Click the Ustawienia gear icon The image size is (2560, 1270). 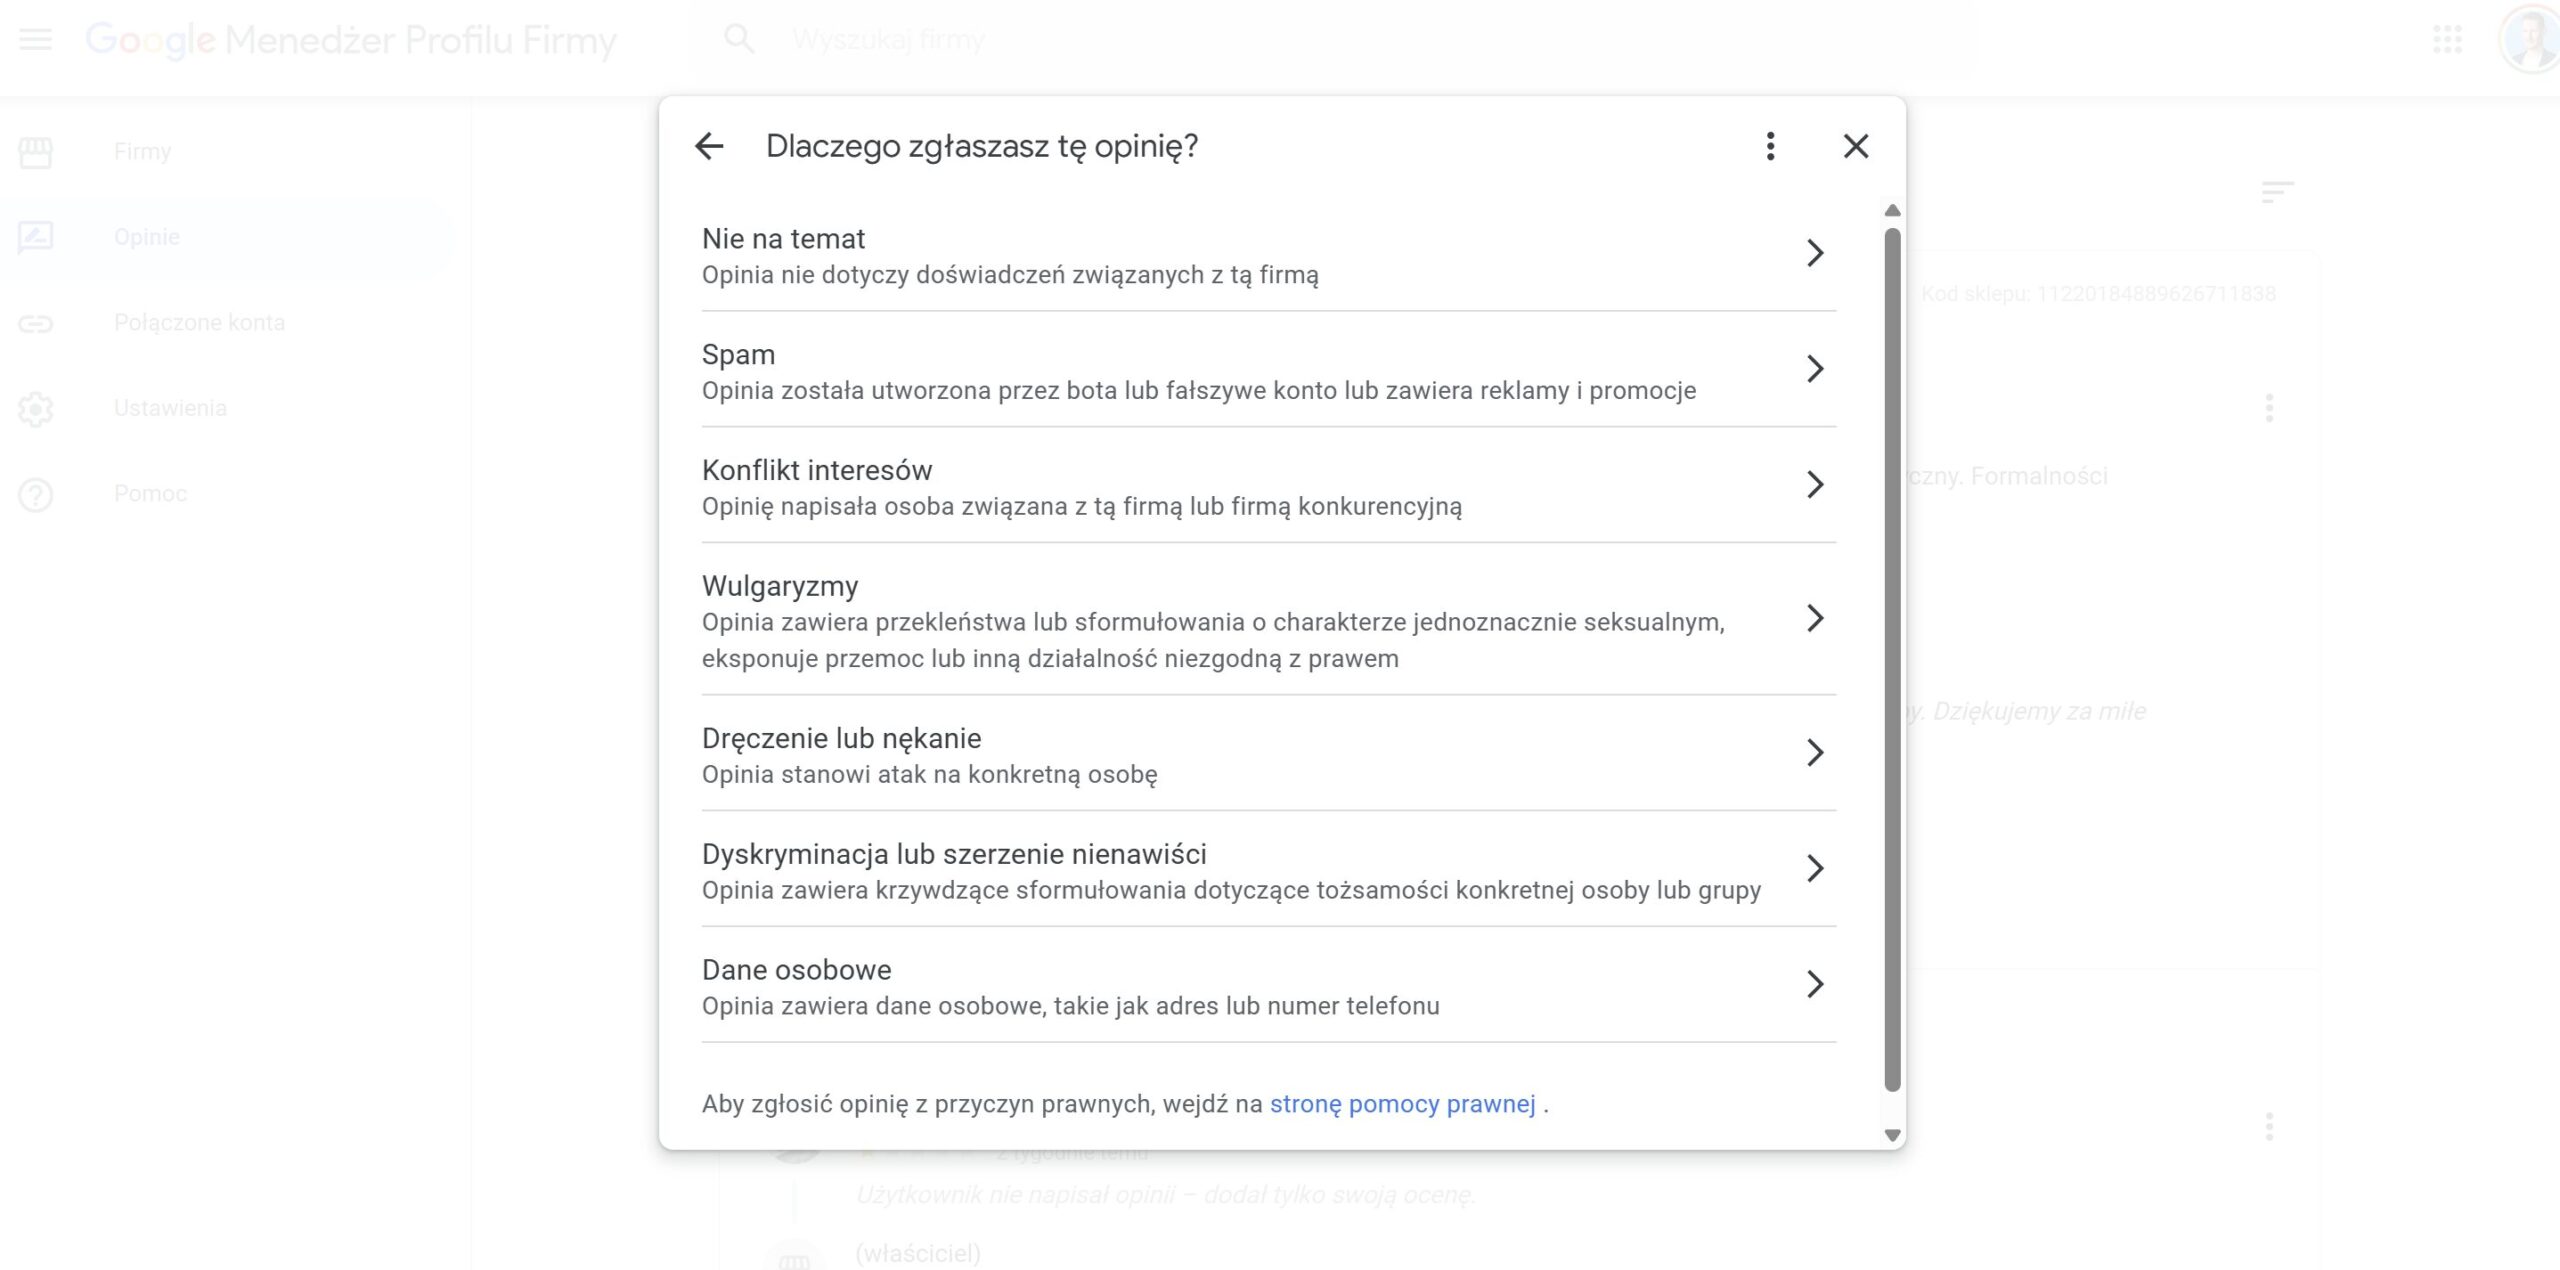[36, 408]
